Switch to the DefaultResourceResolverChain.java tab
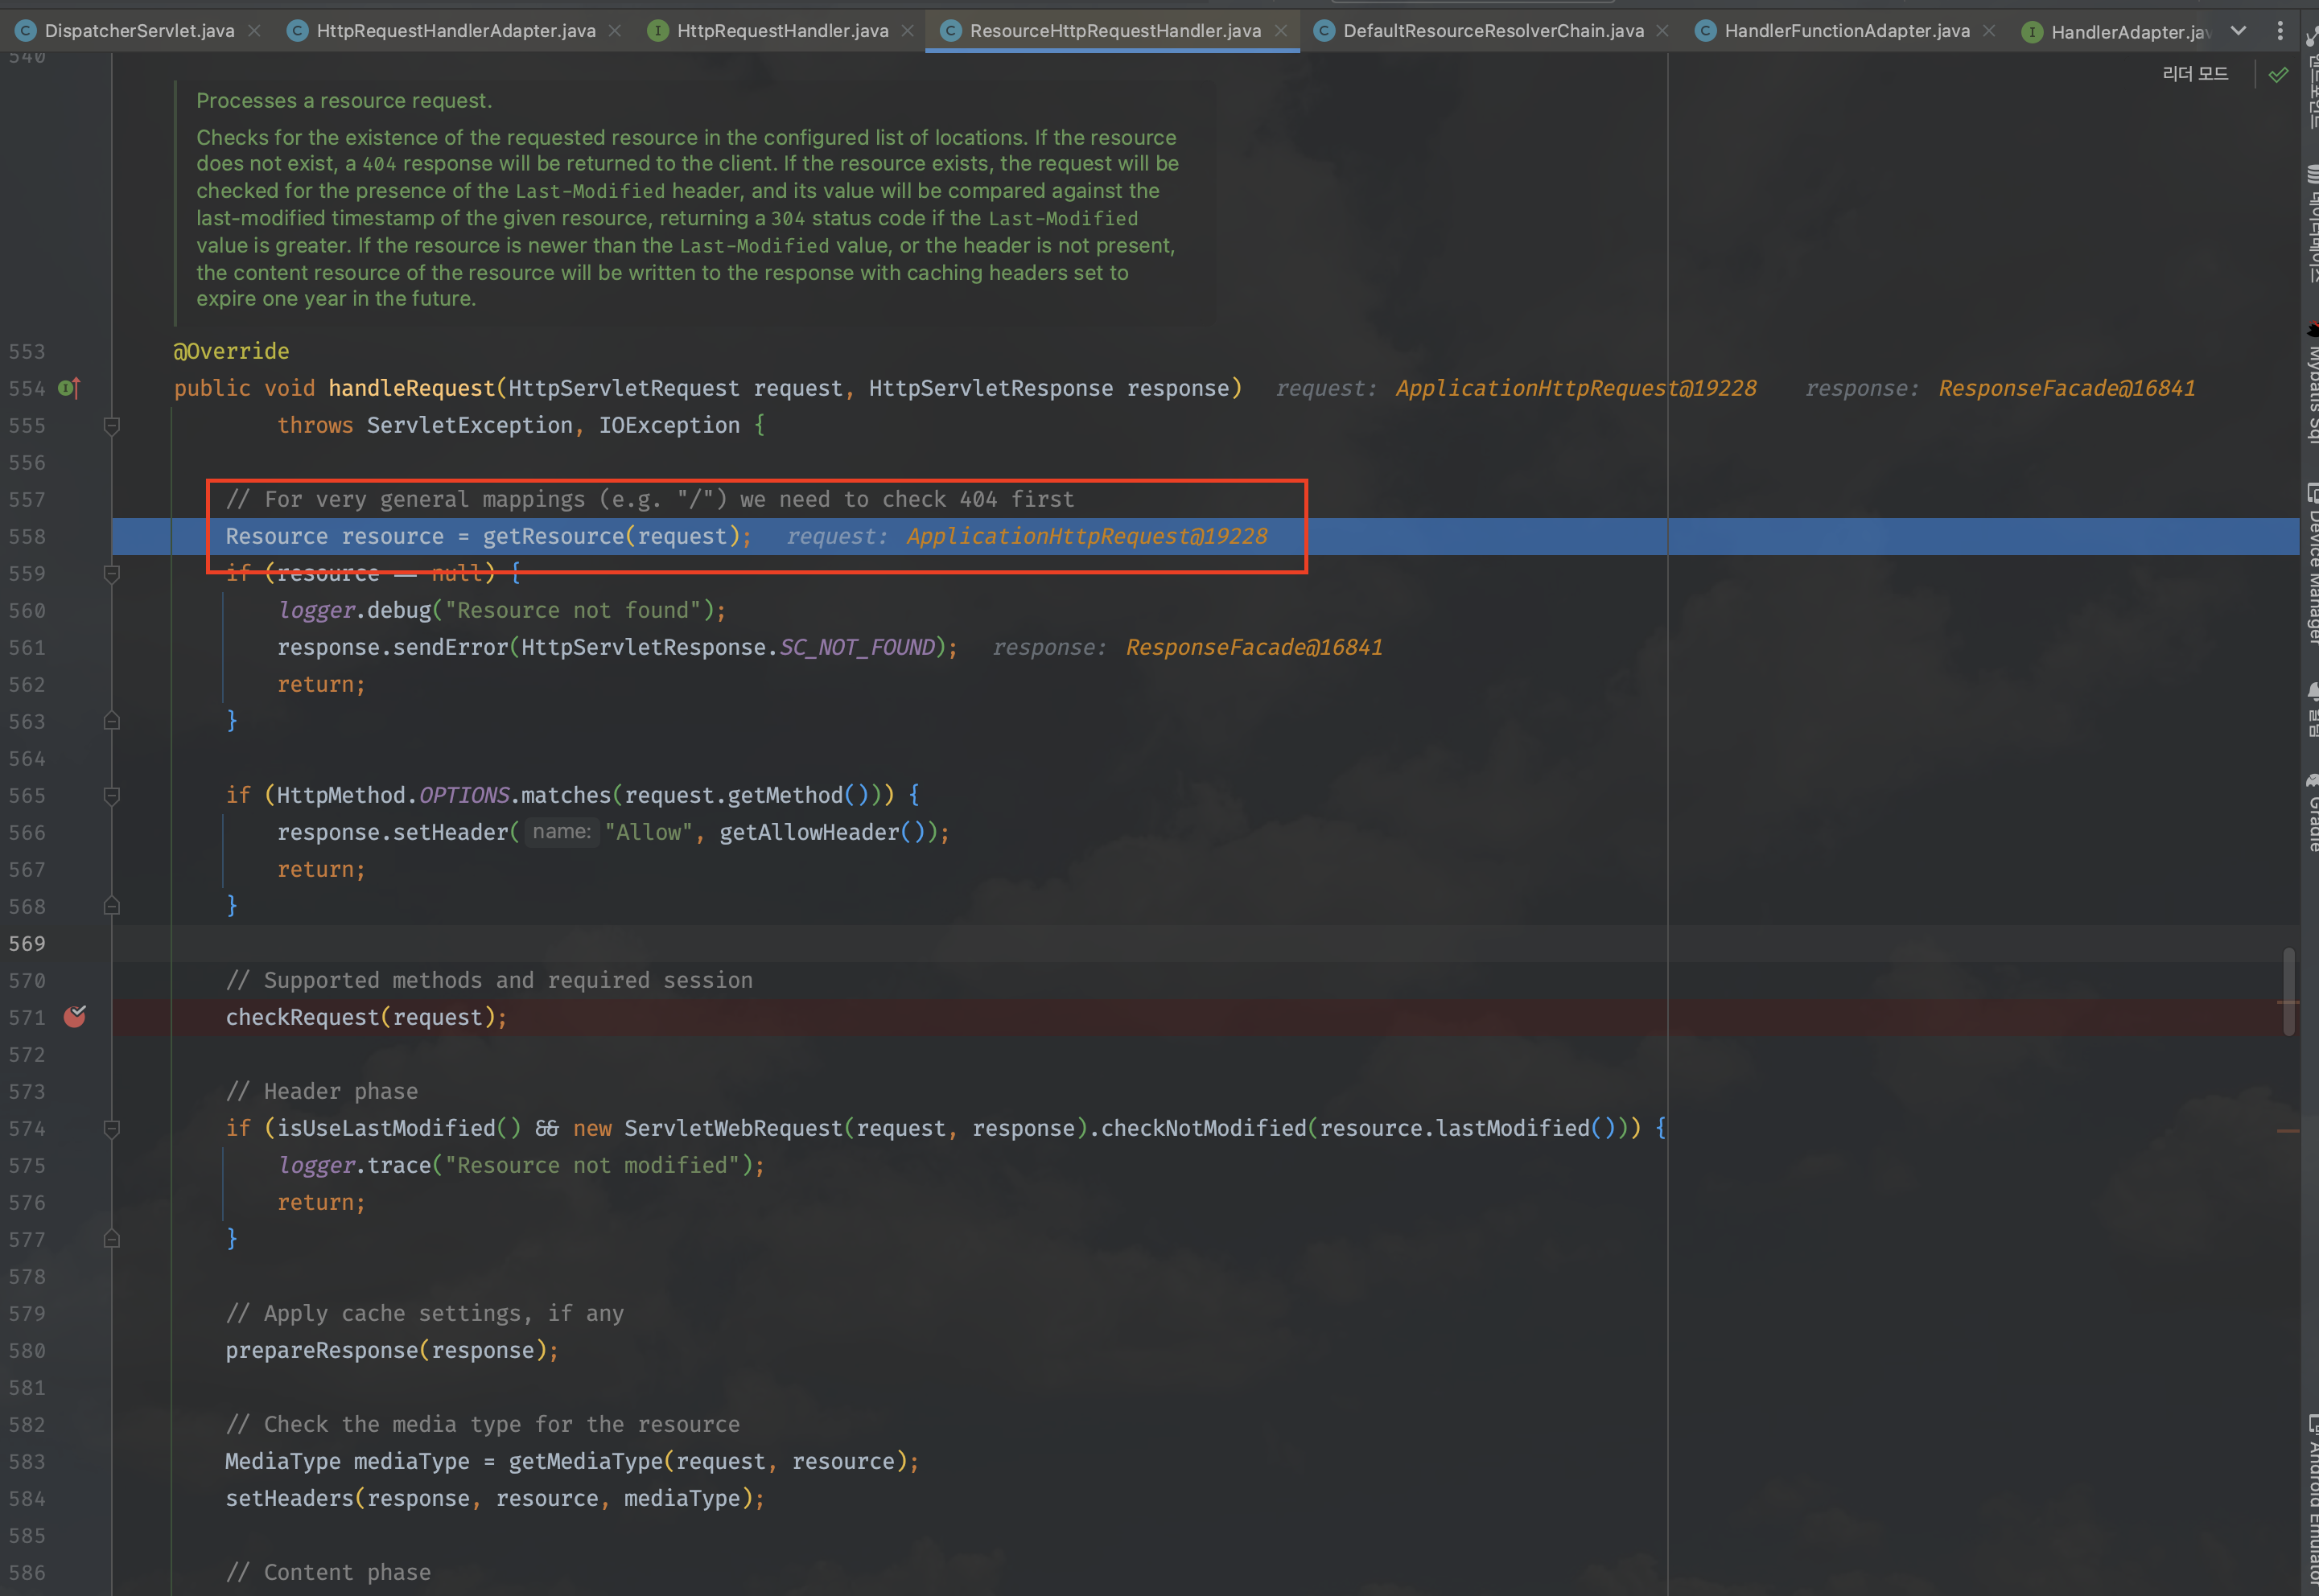This screenshot has width=2319, height=1596. pyautogui.click(x=1493, y=31)
